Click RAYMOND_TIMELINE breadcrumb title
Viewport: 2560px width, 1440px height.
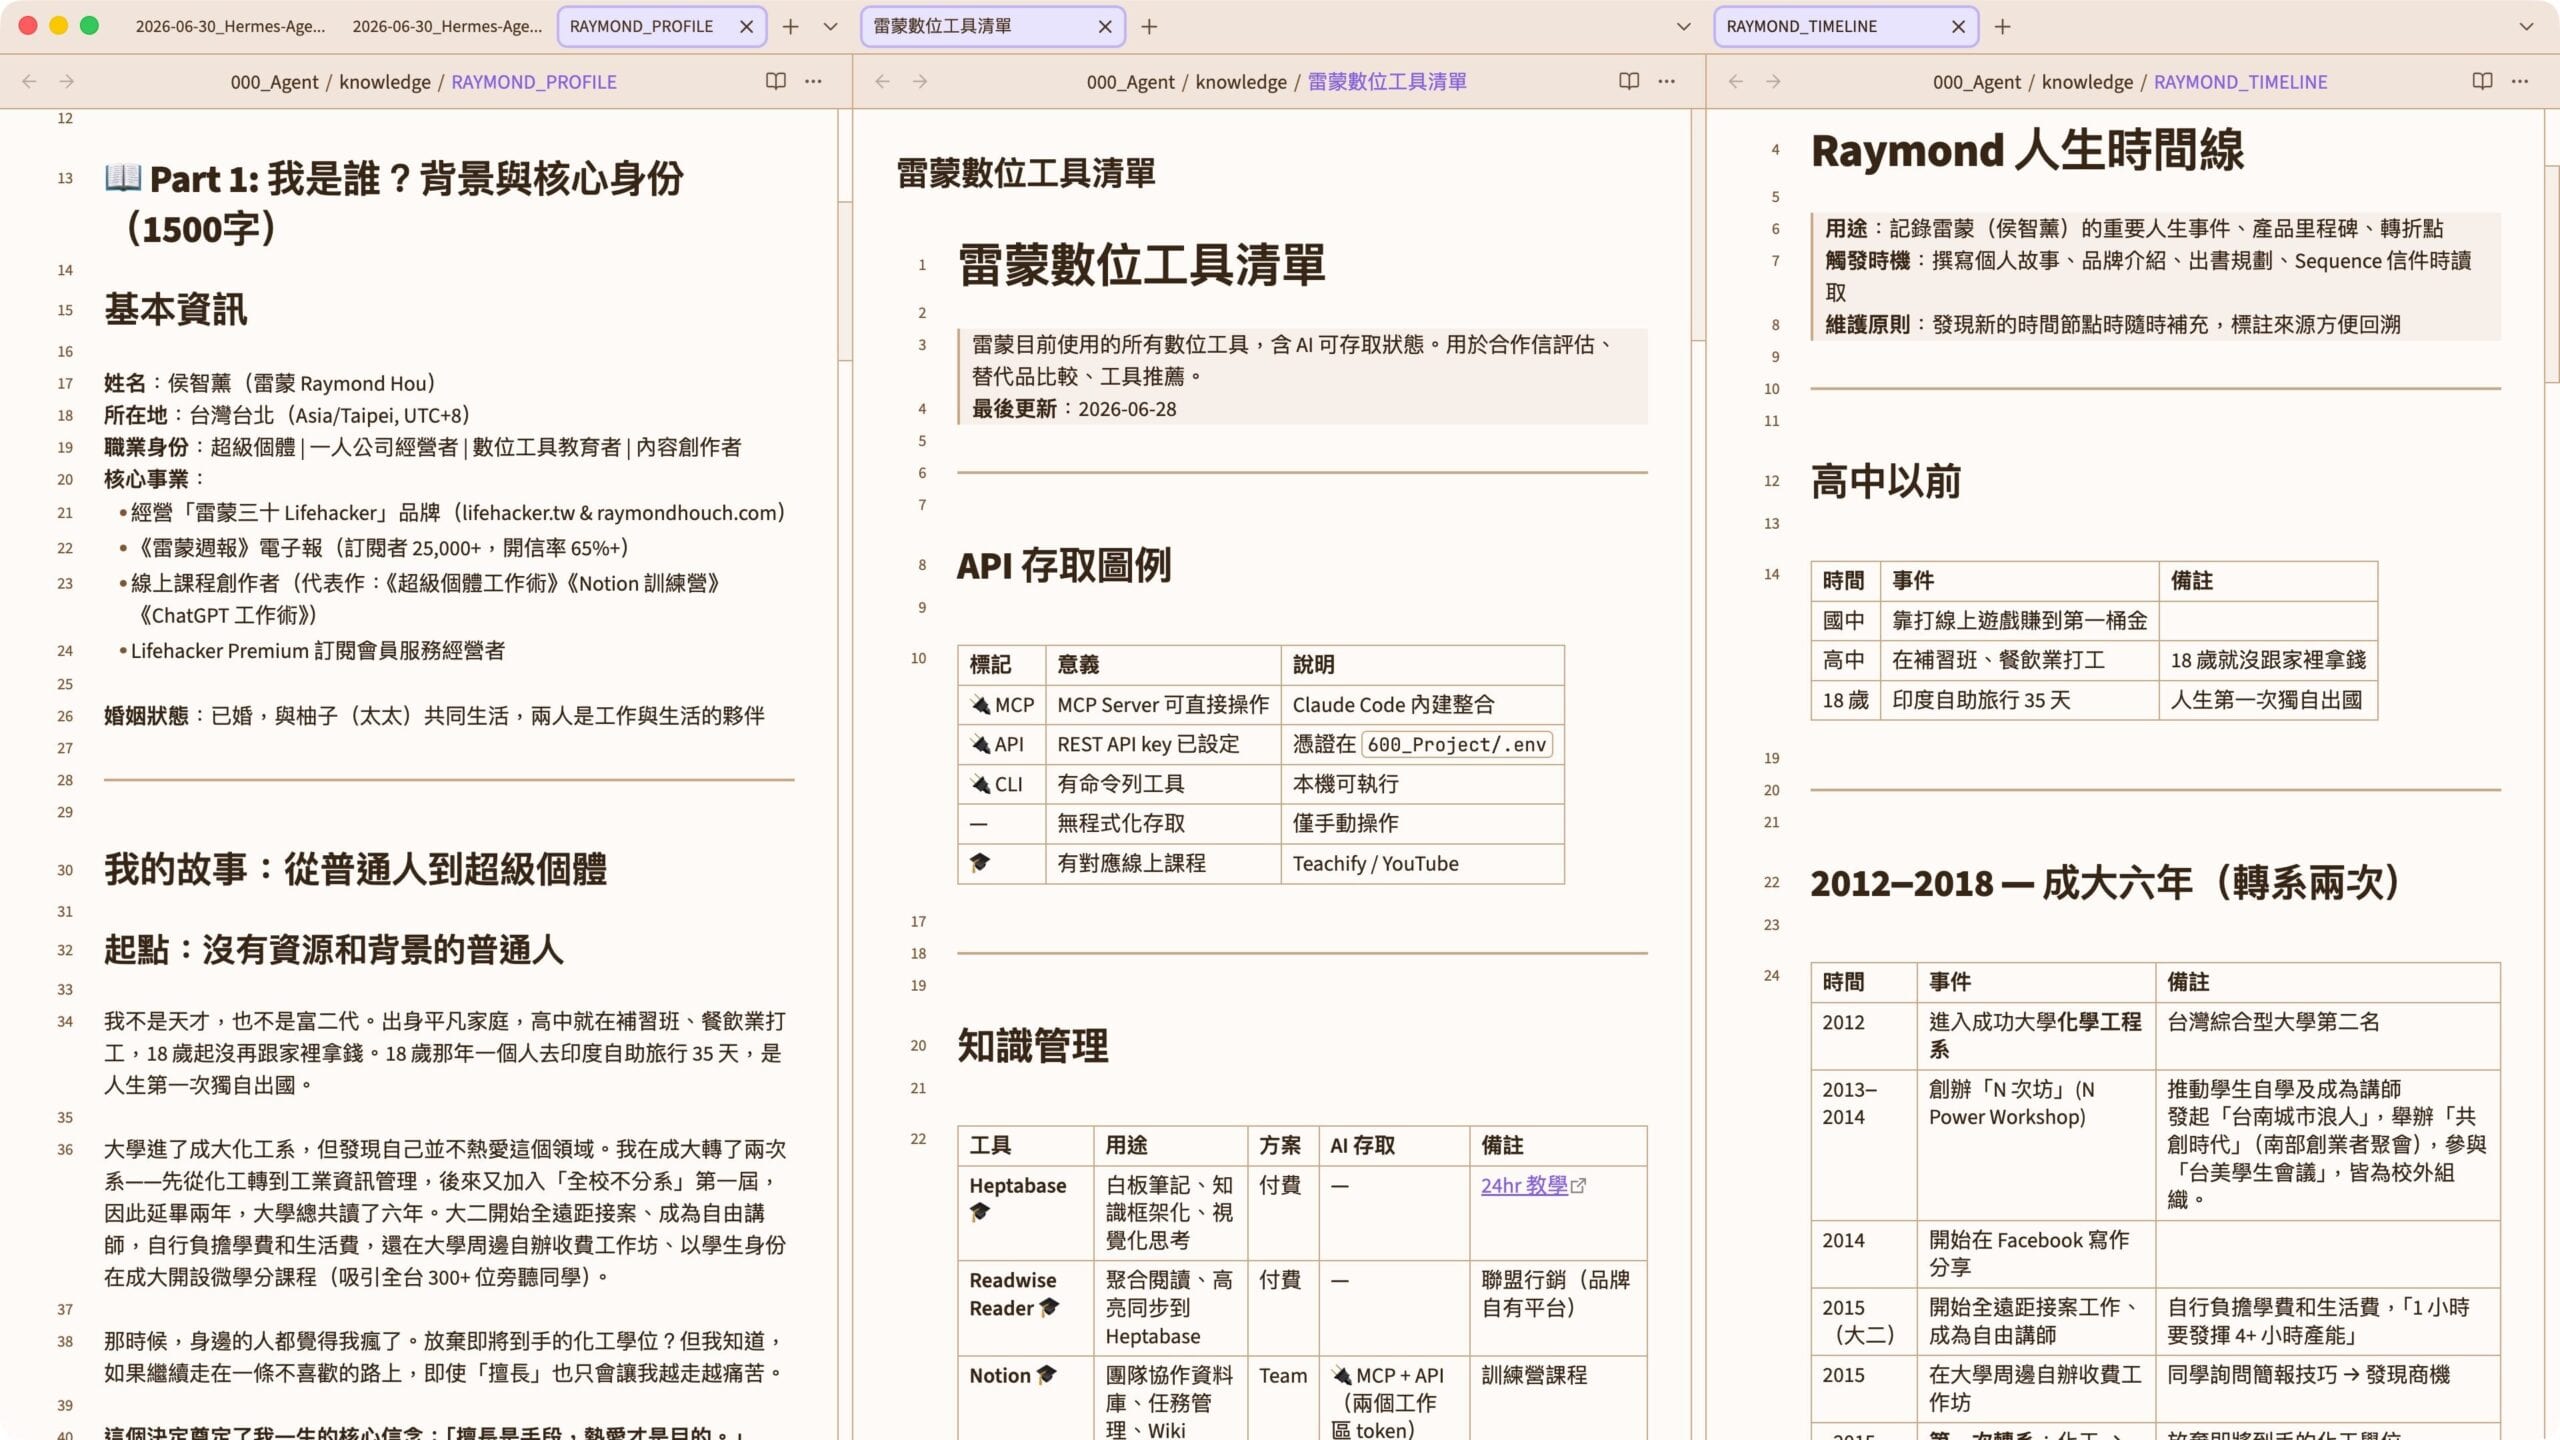pos(2240,82)
